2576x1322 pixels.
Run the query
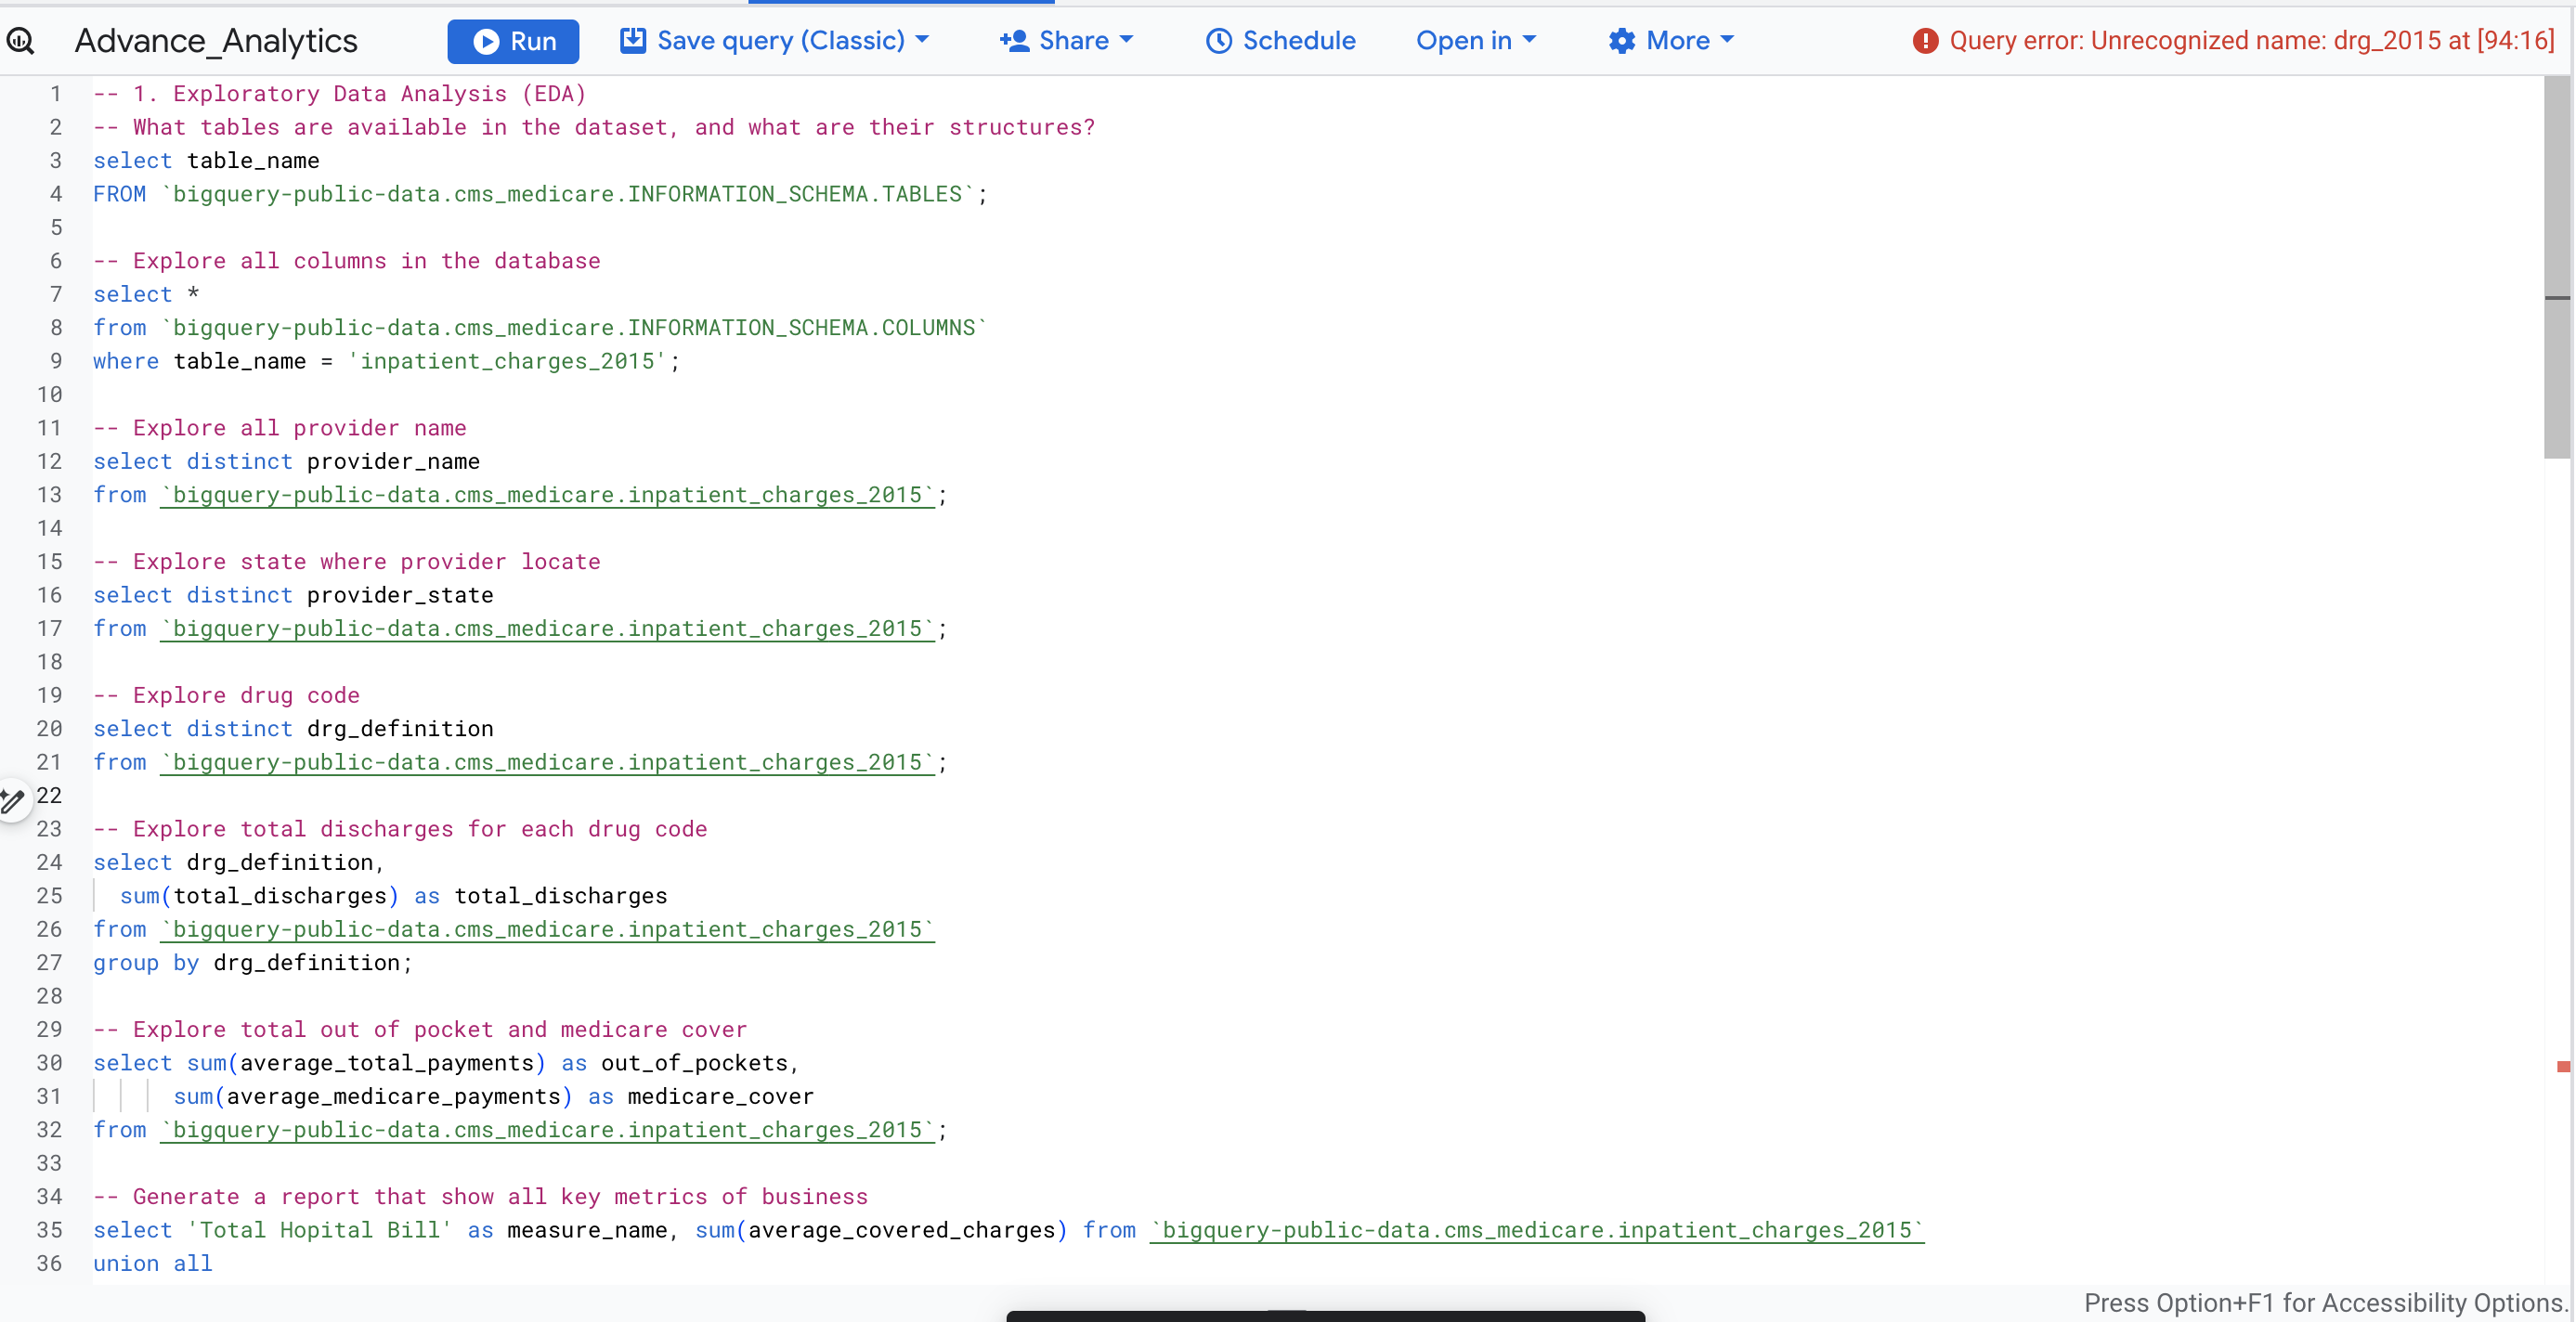coord(513,41)
